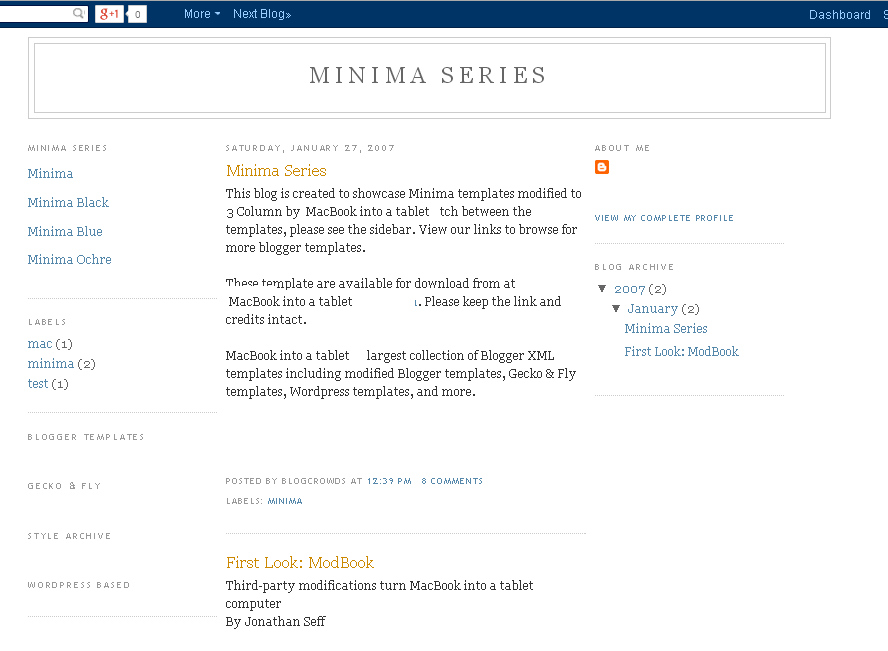888x651 pixels.
Task: Click the MINIMA SERIES blog header title
Action: [428, 75]
